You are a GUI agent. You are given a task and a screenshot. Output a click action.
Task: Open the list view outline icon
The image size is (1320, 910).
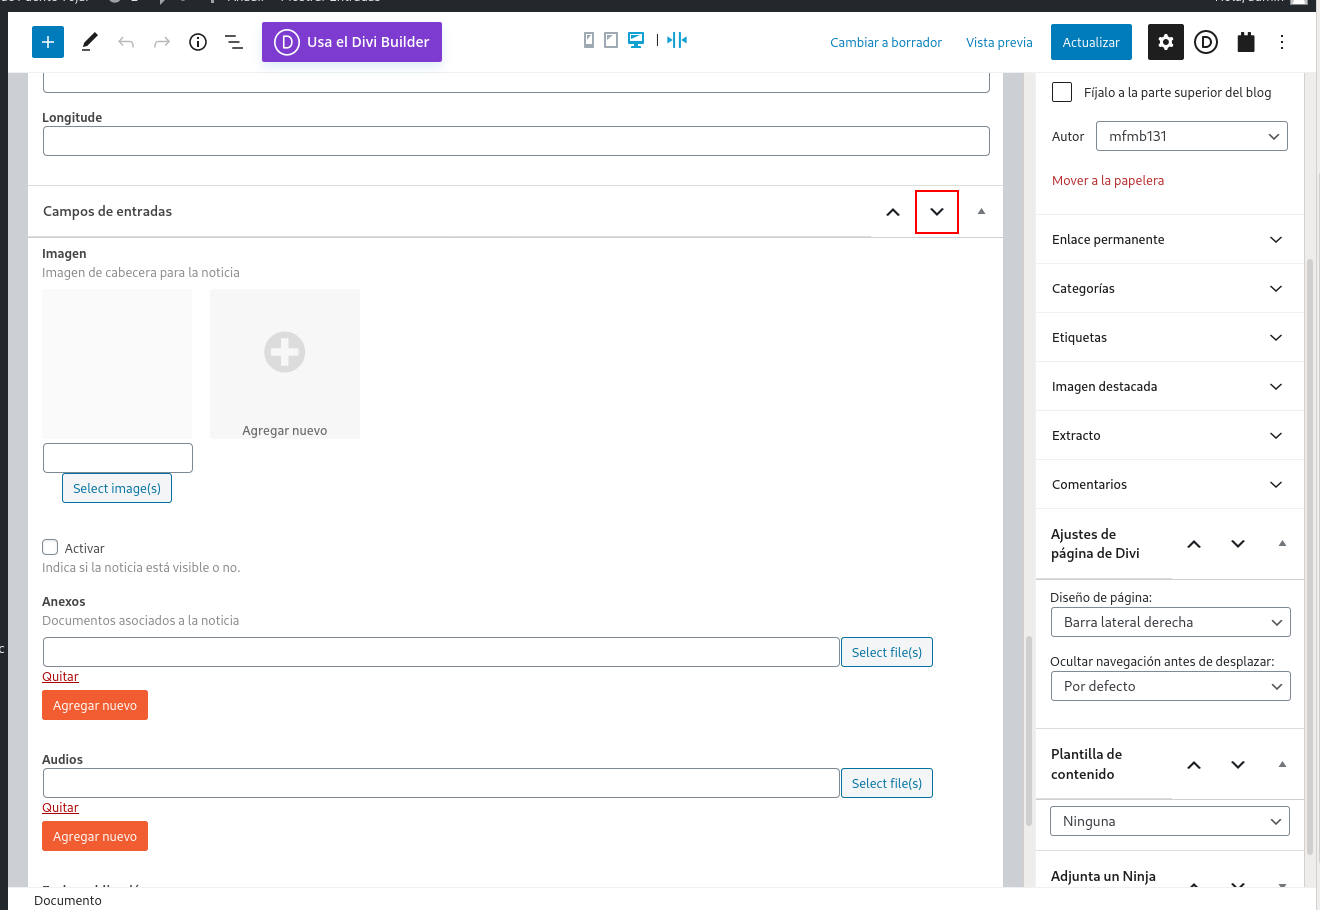234,42
